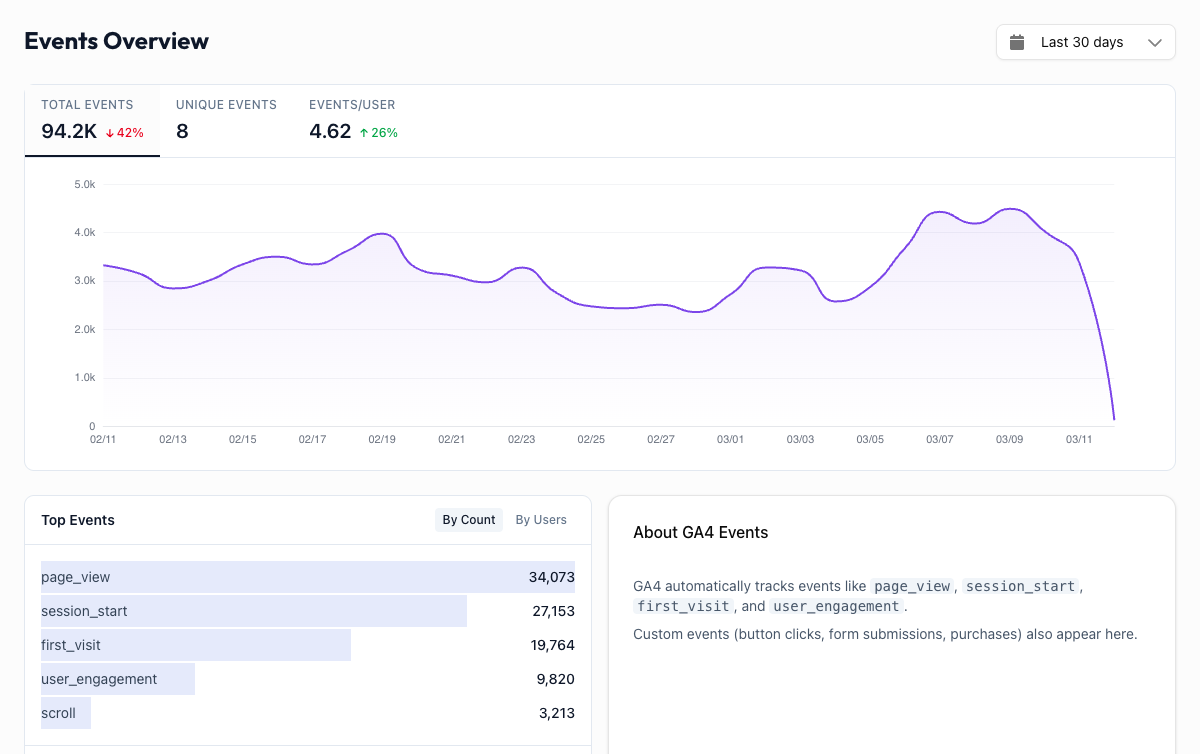This screenshot has width=1200, height=754.
Task: Click the red down arrow 42% indicator
Action: click(x=125, y=133)
